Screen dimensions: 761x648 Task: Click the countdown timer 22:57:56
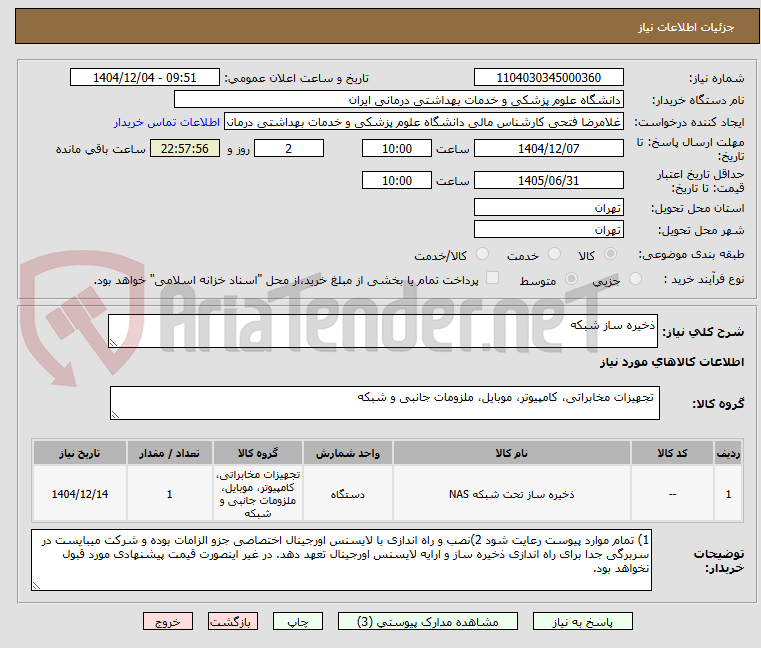(184, 149)
